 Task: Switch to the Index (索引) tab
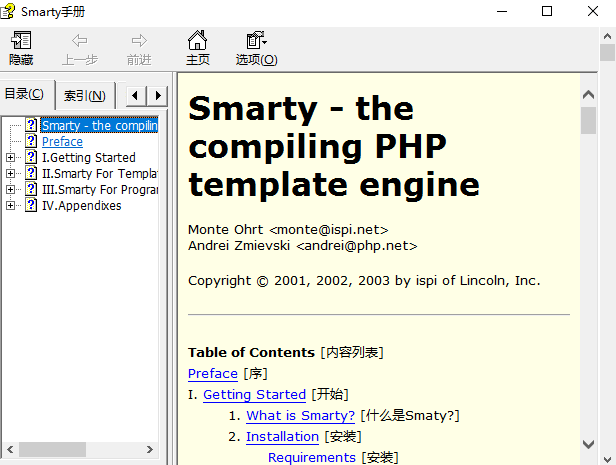coord(84,96)
